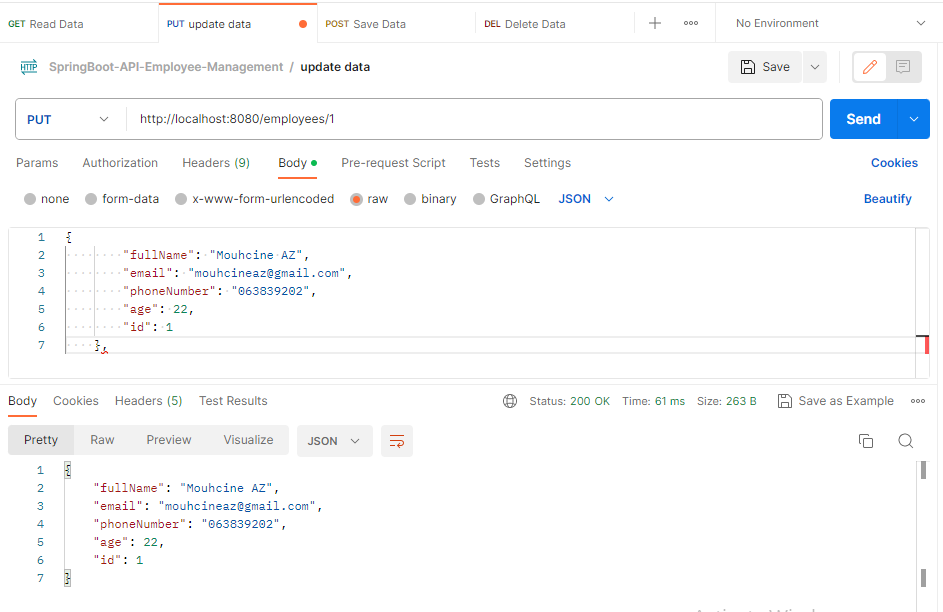
Task: Send the PUT request
Action: (864, 119)
